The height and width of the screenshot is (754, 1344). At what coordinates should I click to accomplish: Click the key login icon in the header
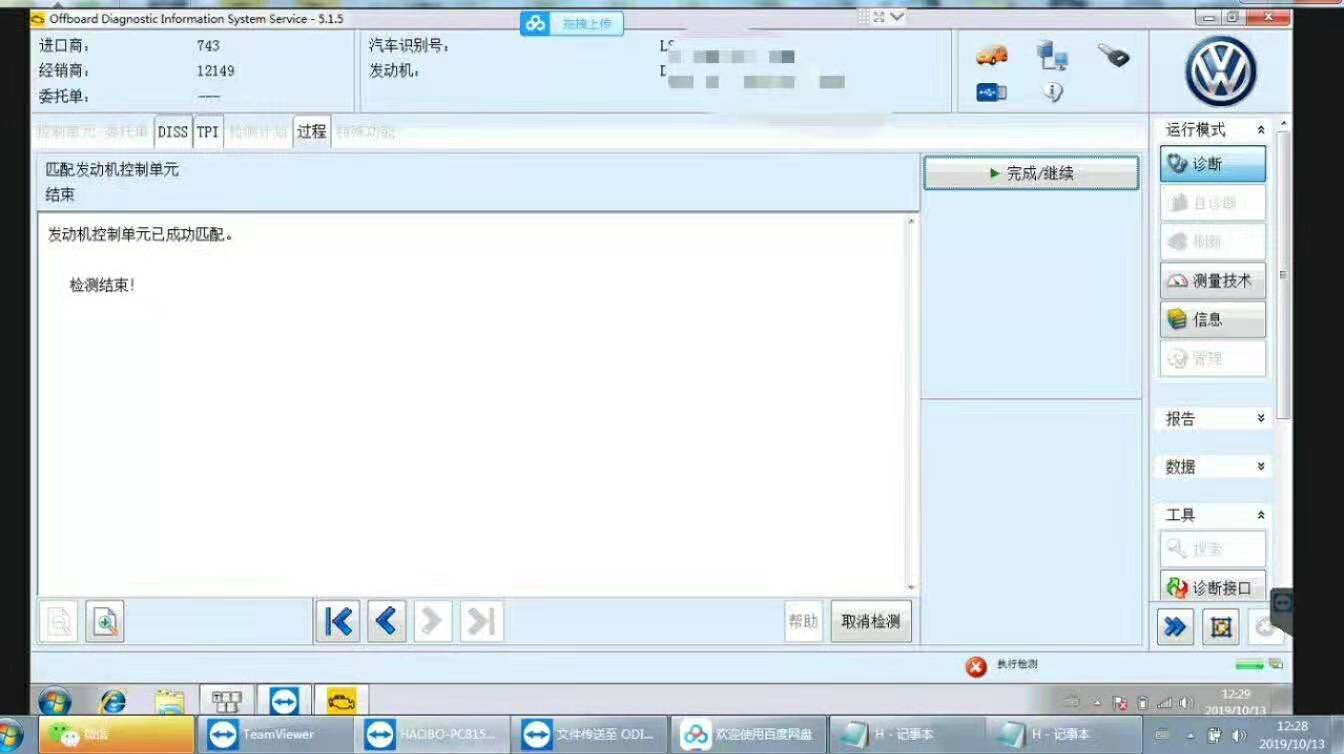tap(1113, 56)
